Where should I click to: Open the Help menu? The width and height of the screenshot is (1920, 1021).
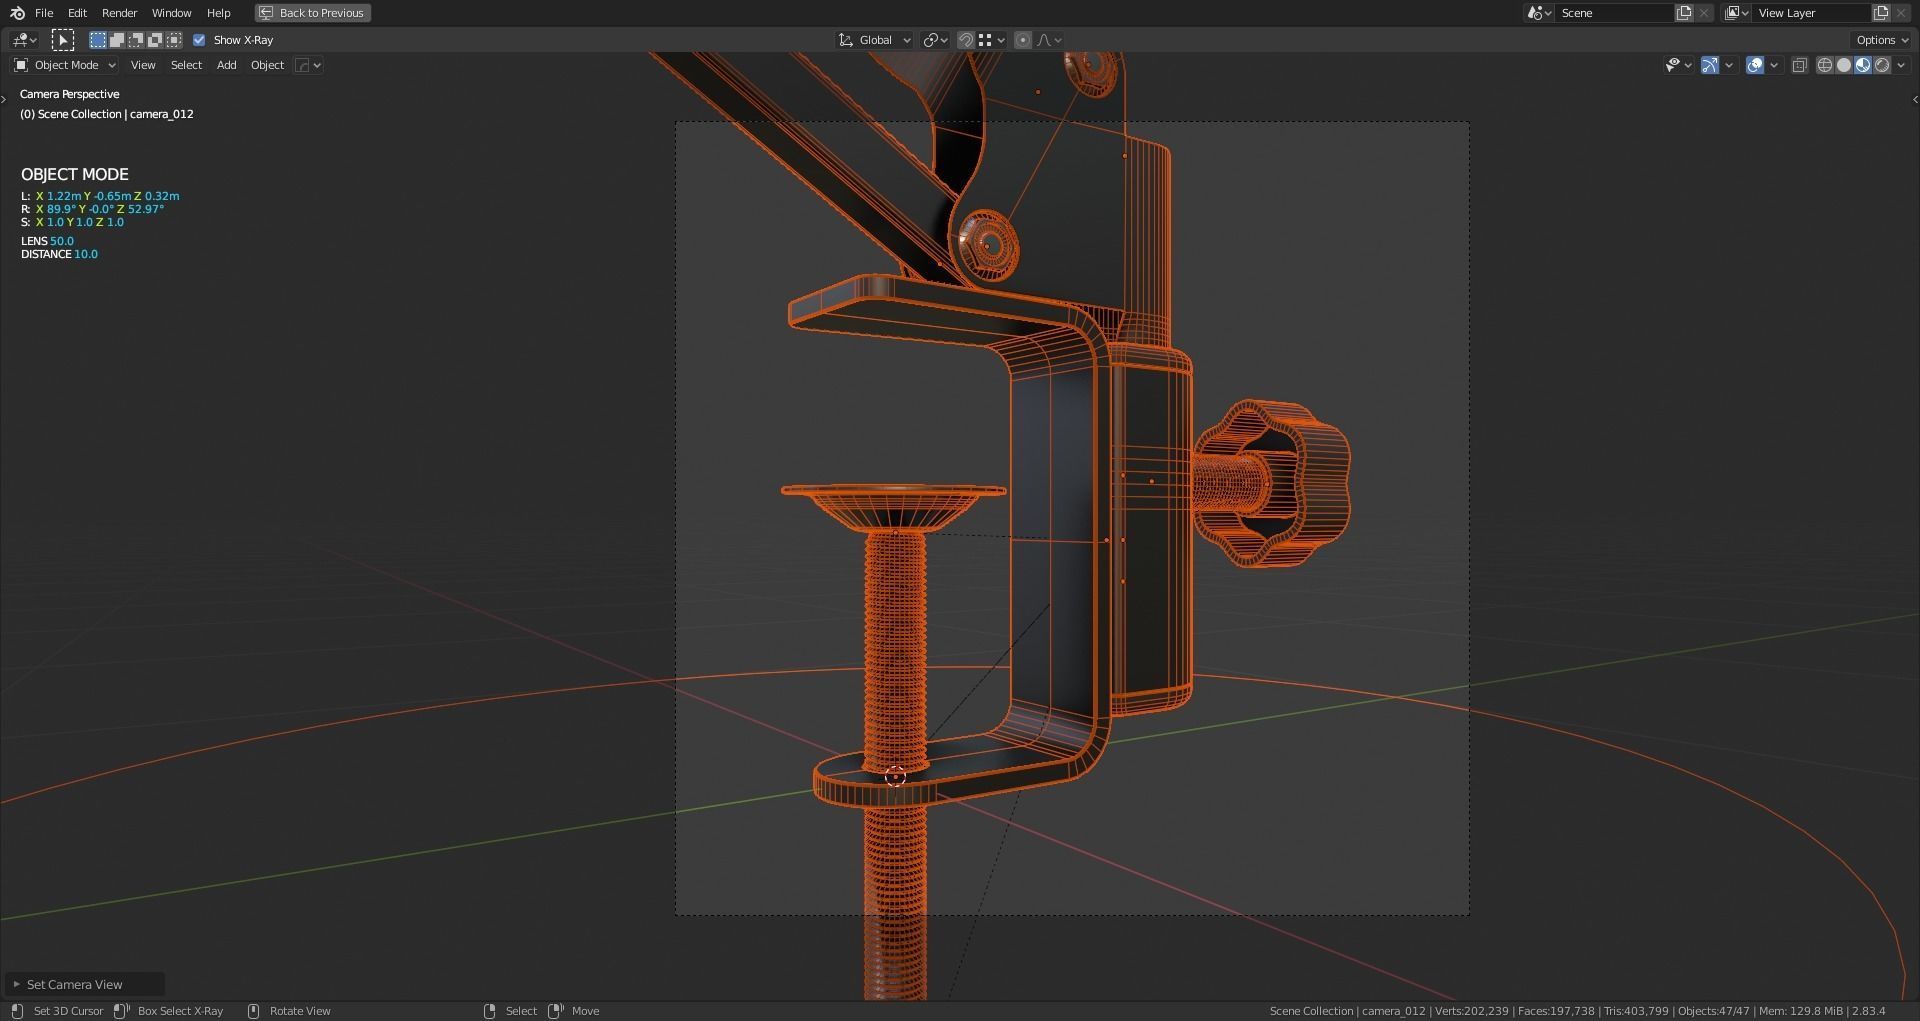tap(218, 13)
